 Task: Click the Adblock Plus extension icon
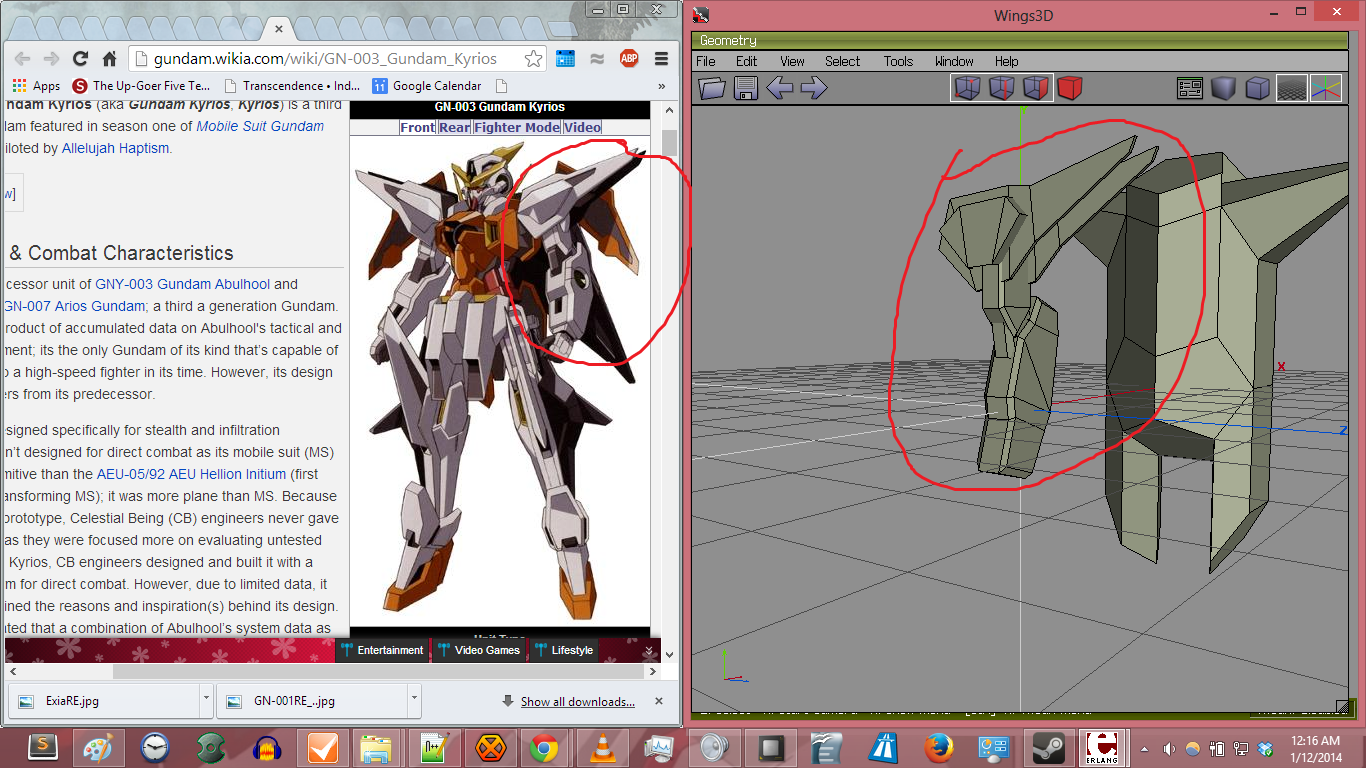pyautogui.click(x=629, y=58)
